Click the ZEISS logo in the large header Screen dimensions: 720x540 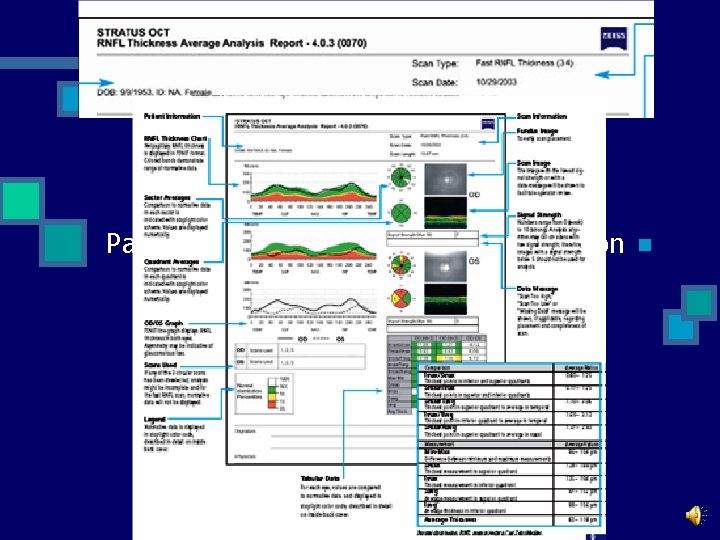613,38
